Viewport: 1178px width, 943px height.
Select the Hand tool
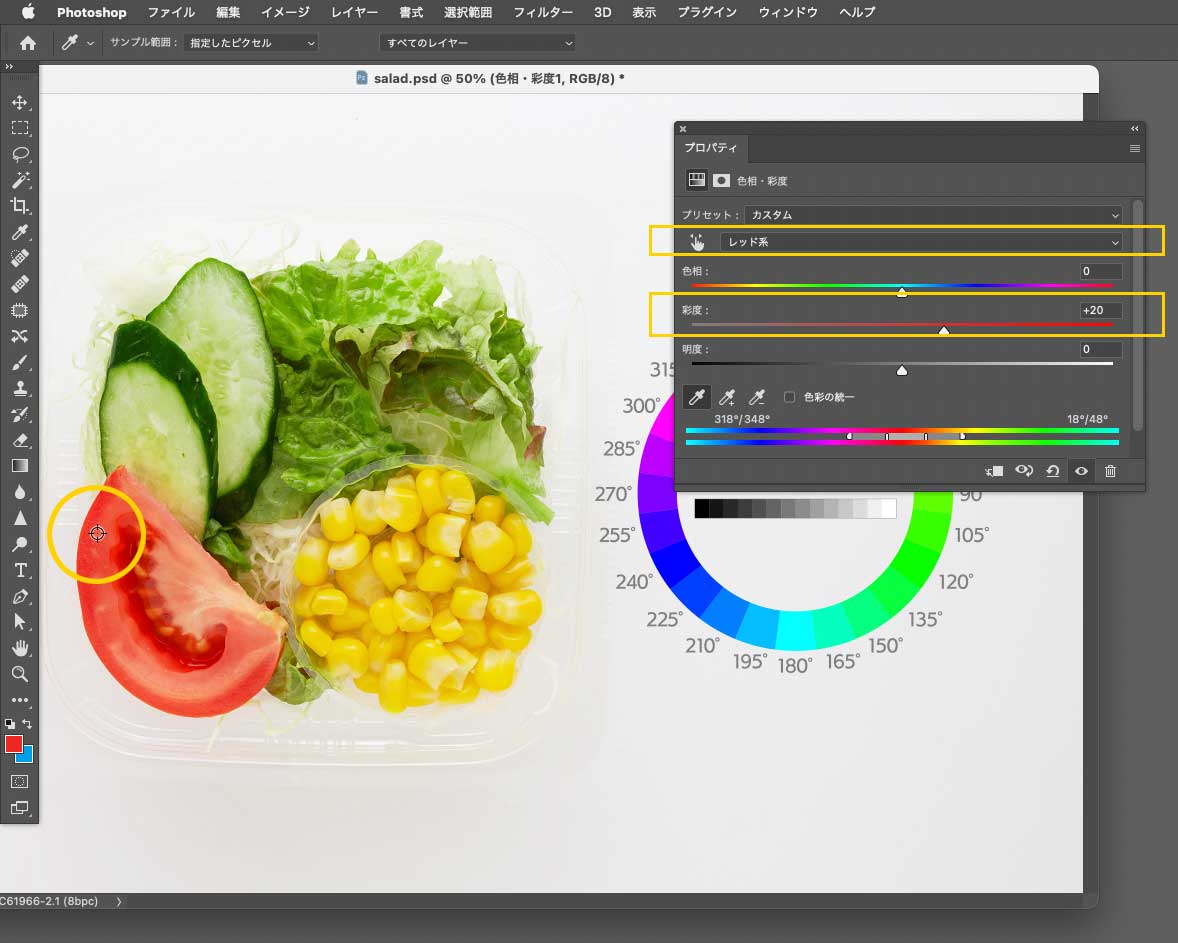[x=20, y=648]
